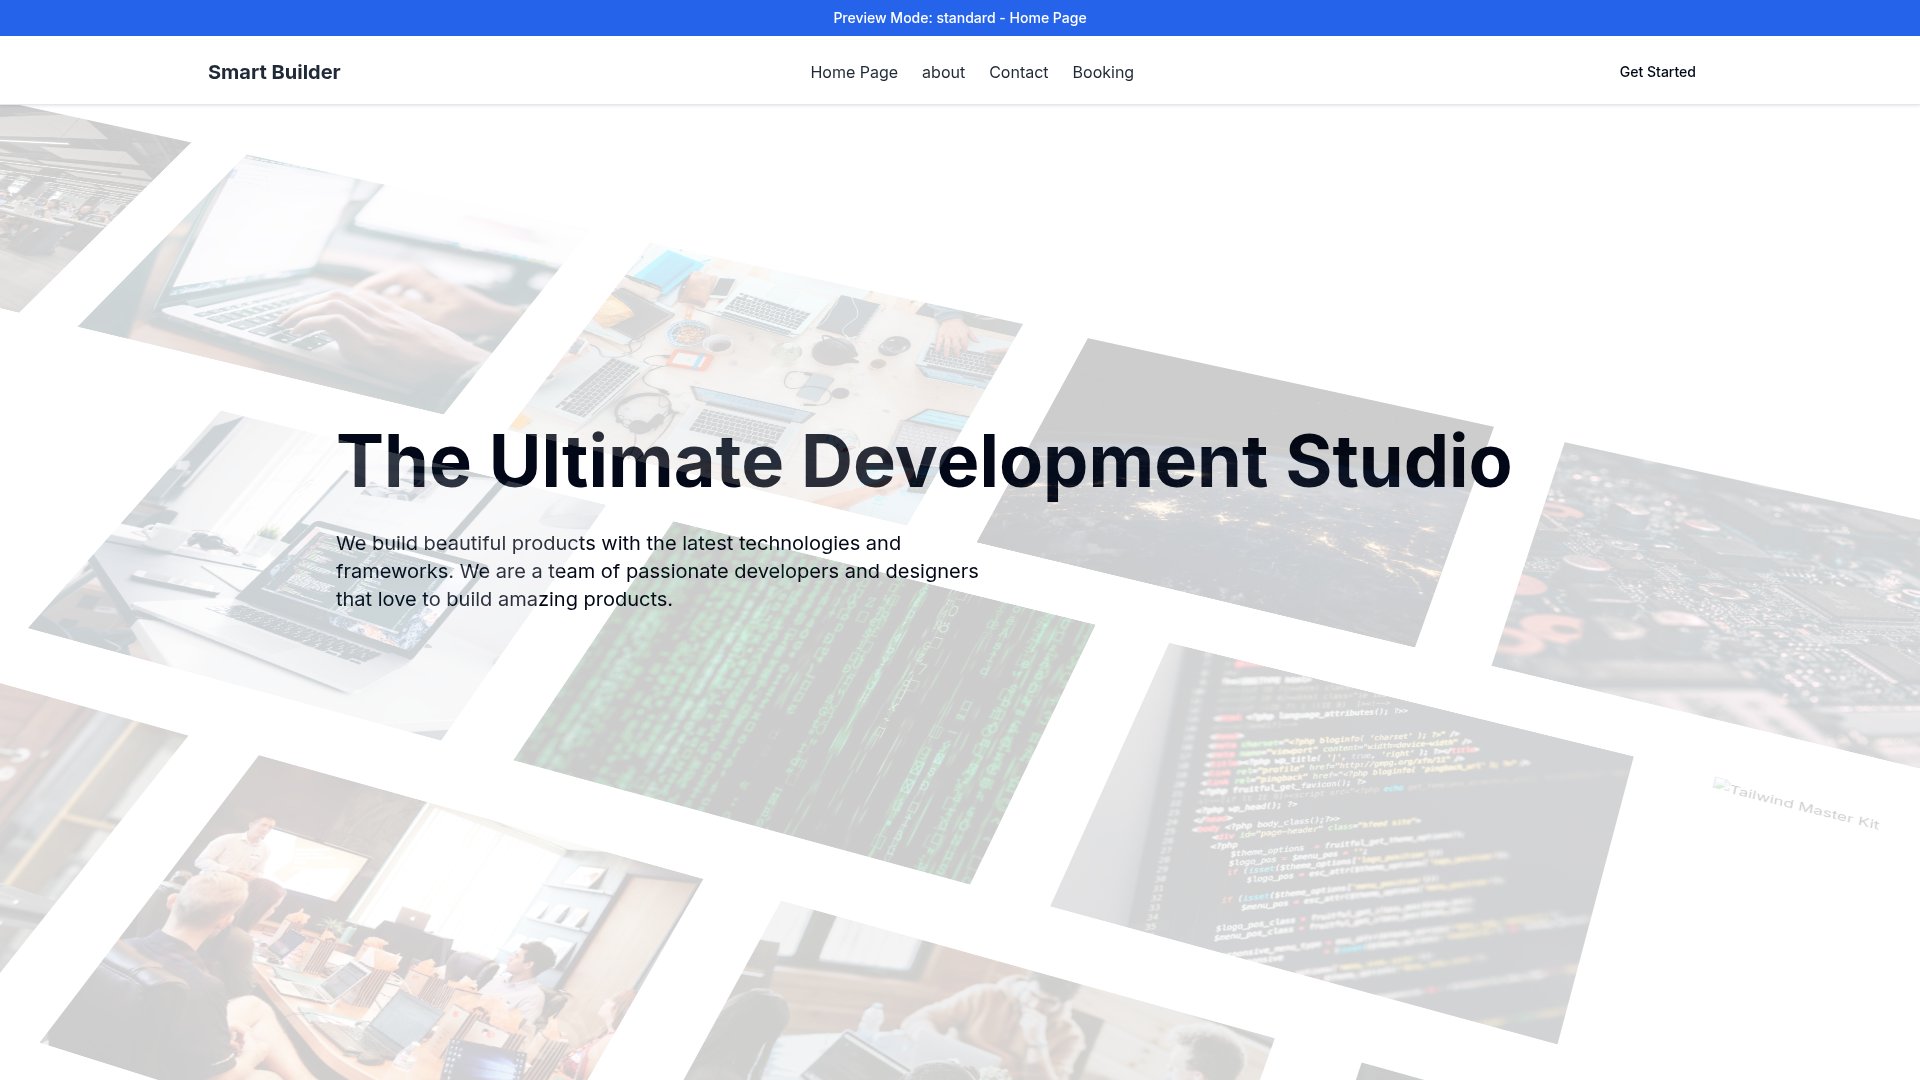
Task: Open the Home Page nav link
Action: [853, 72]
